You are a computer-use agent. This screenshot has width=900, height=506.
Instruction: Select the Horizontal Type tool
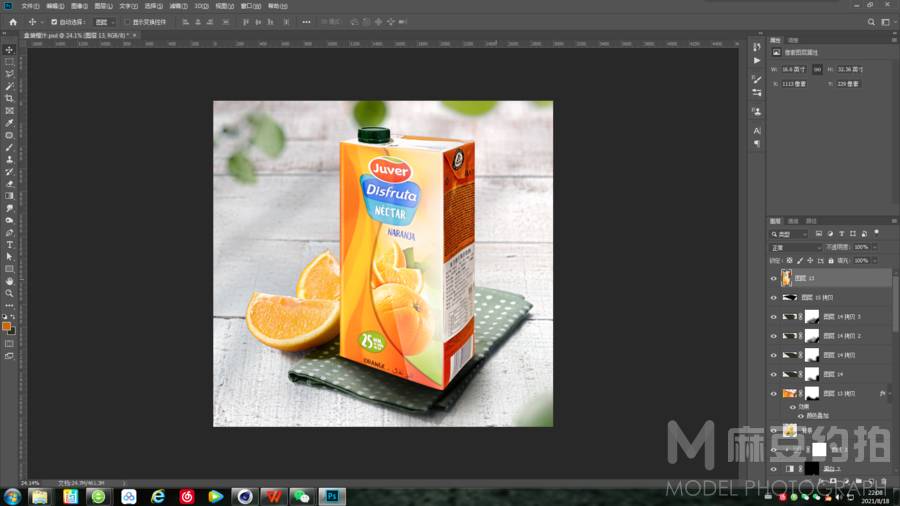point(9,245)
